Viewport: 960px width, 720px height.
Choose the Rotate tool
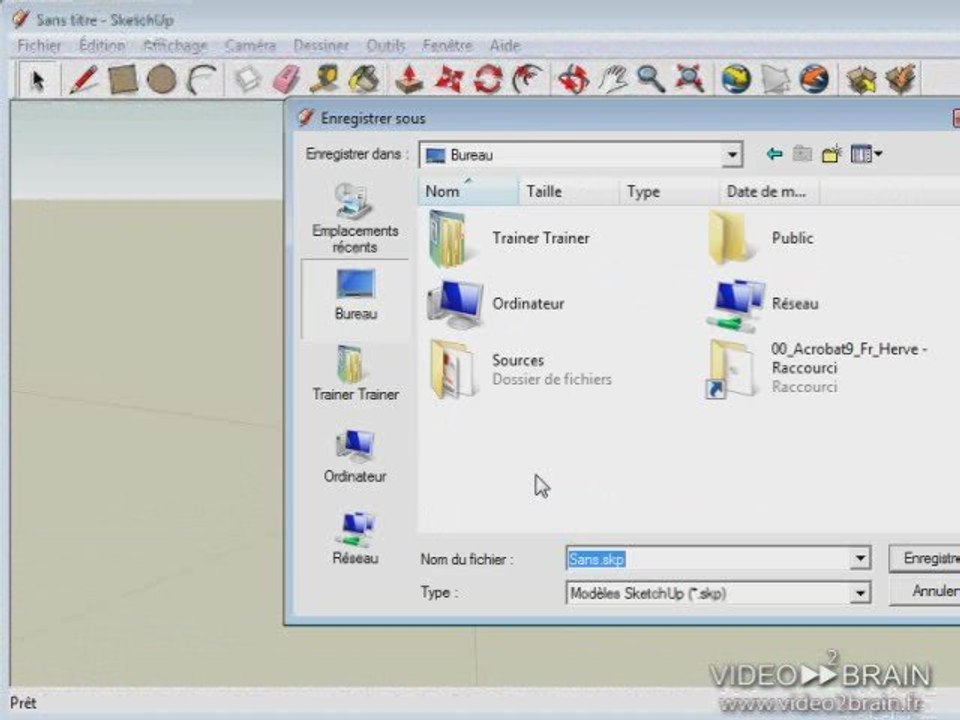[x=488, y=80]
